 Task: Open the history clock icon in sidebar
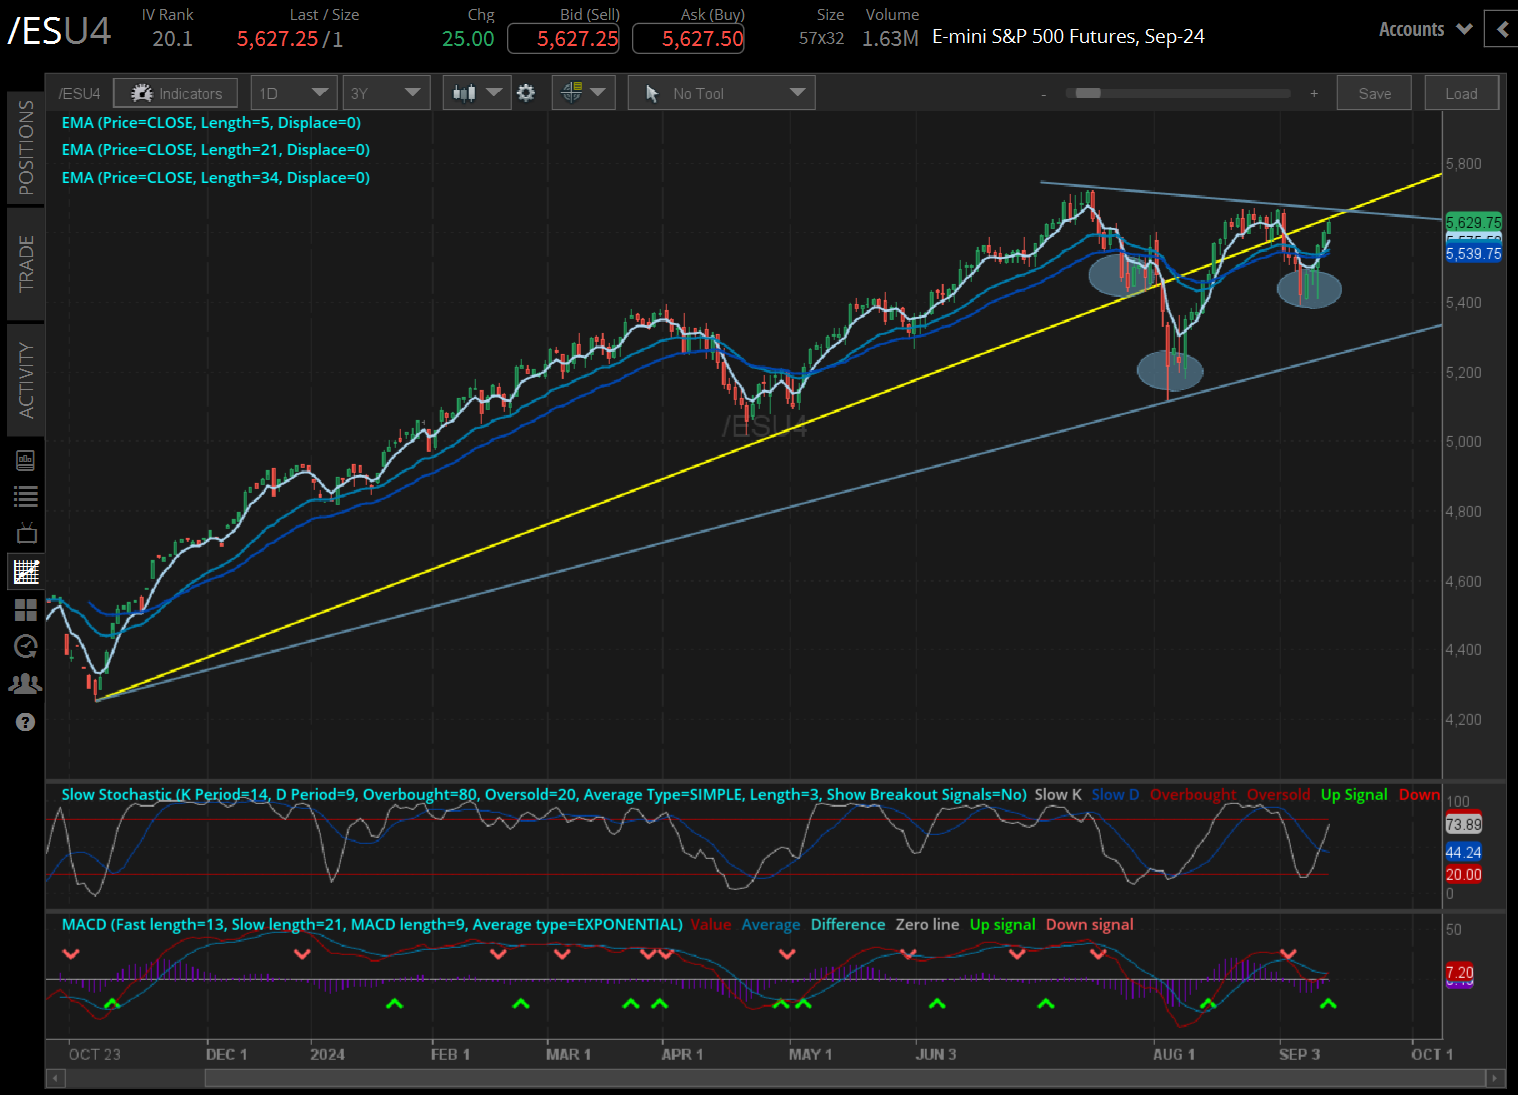pyautogui.click(x=26, y=647)
